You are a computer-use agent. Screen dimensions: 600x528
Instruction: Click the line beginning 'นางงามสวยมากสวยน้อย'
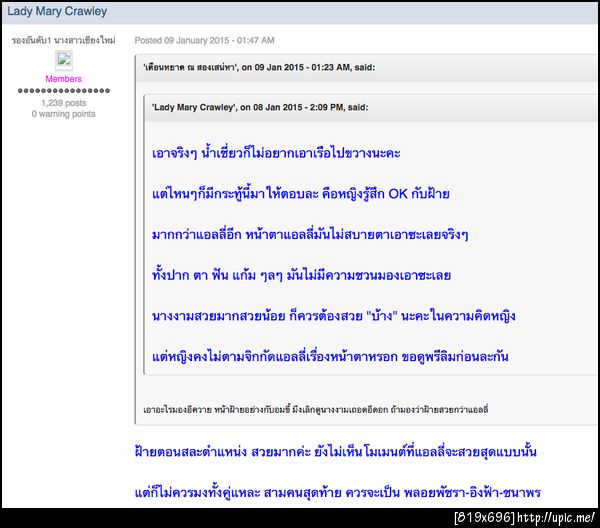coord(334,316)
